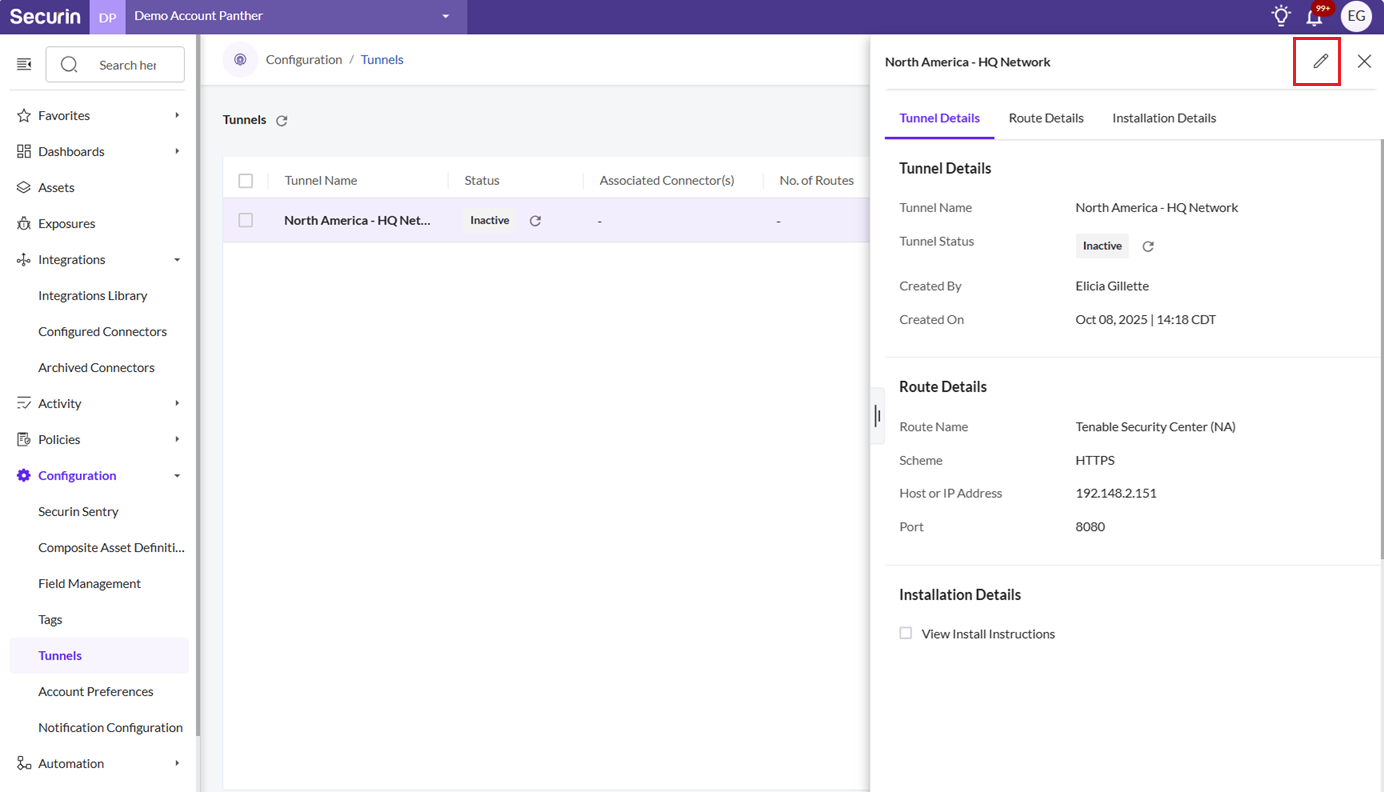Viewport: 1384px width, 792px height.
Task: Click Configuration breadcrumb link
Action: [304, 60]
